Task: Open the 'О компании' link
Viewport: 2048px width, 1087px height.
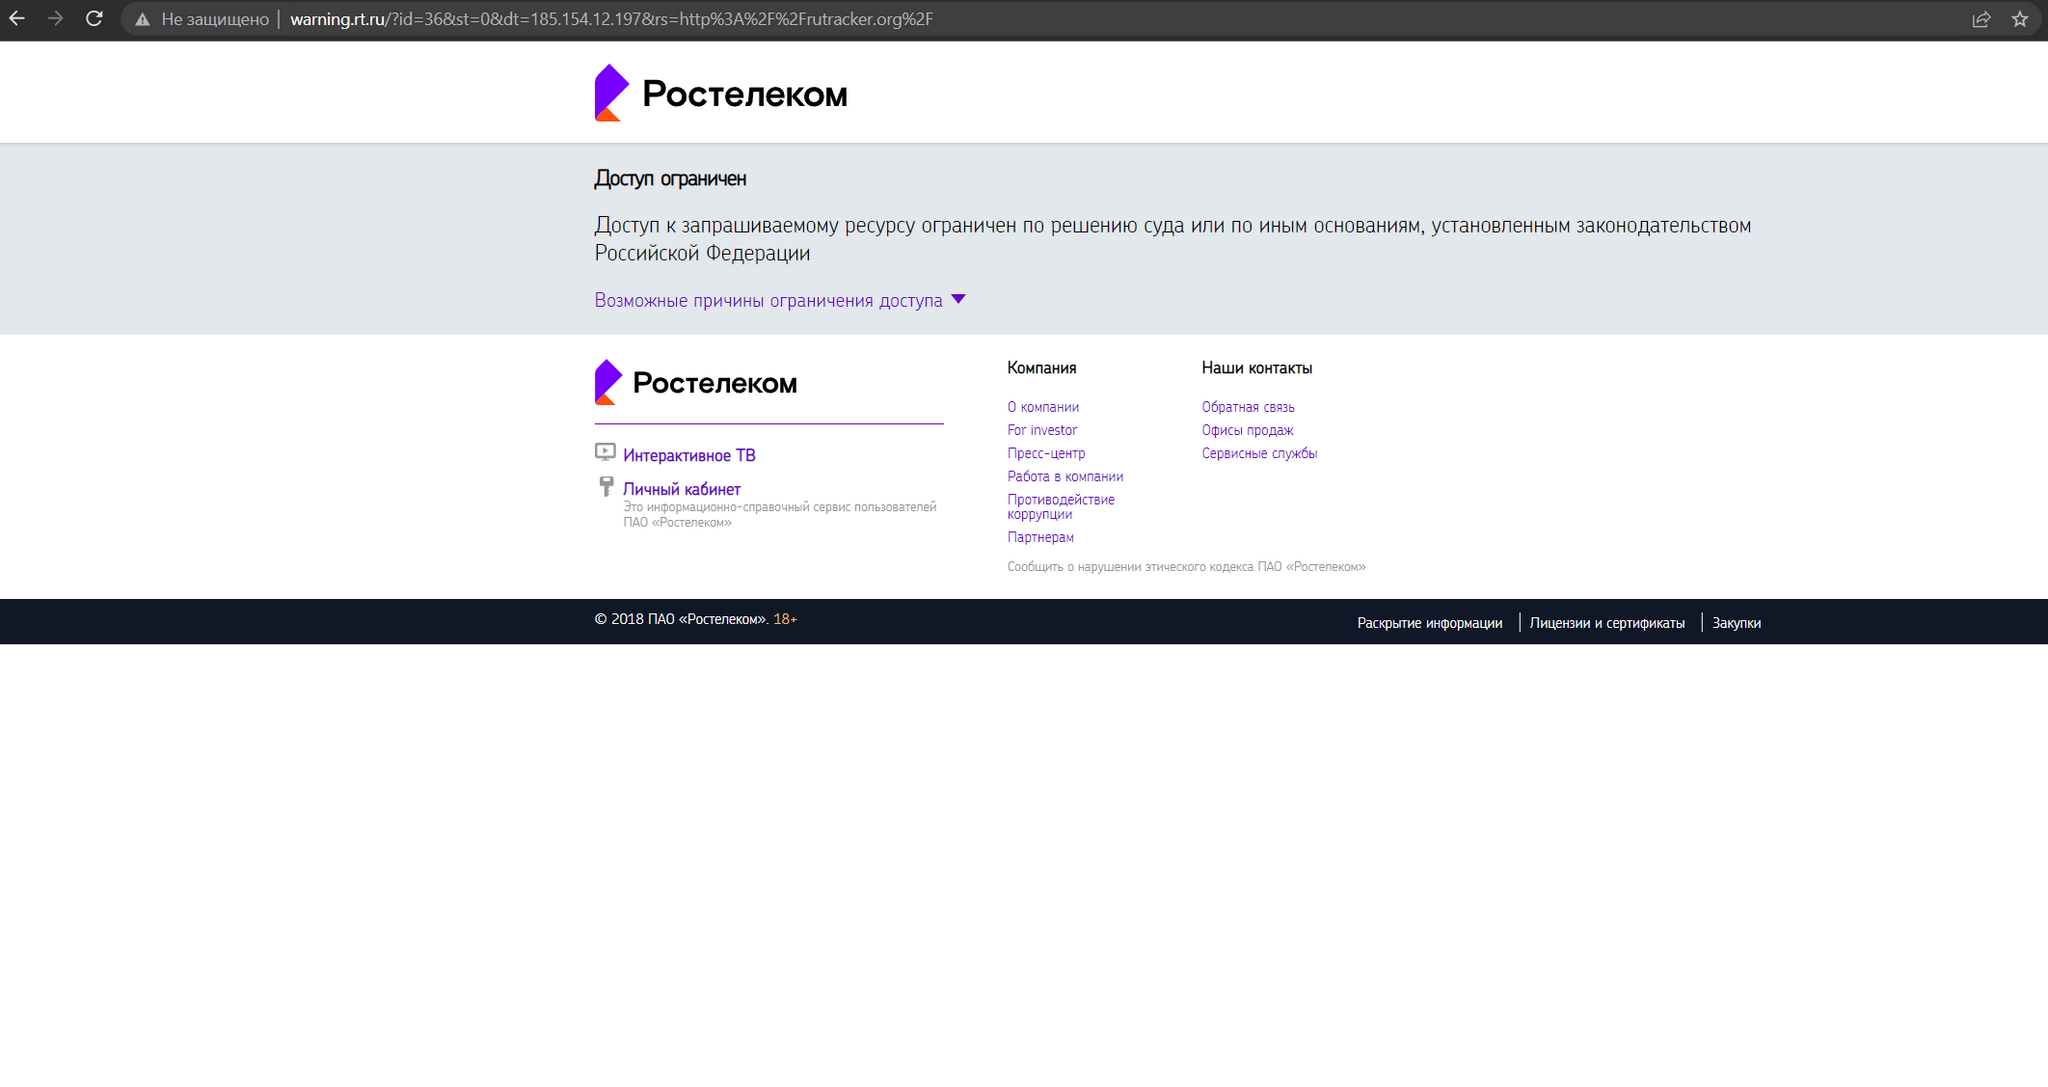Action: (1043, 407)
